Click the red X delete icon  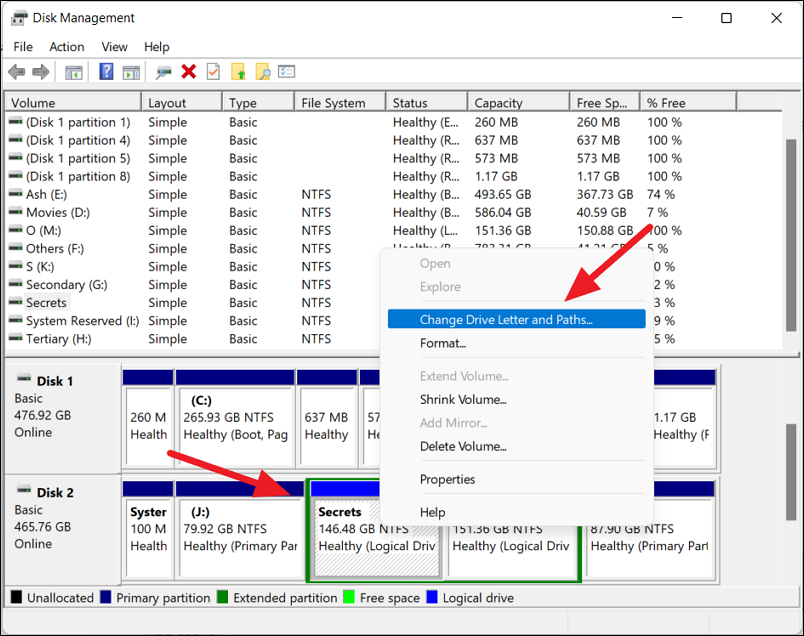189,71
